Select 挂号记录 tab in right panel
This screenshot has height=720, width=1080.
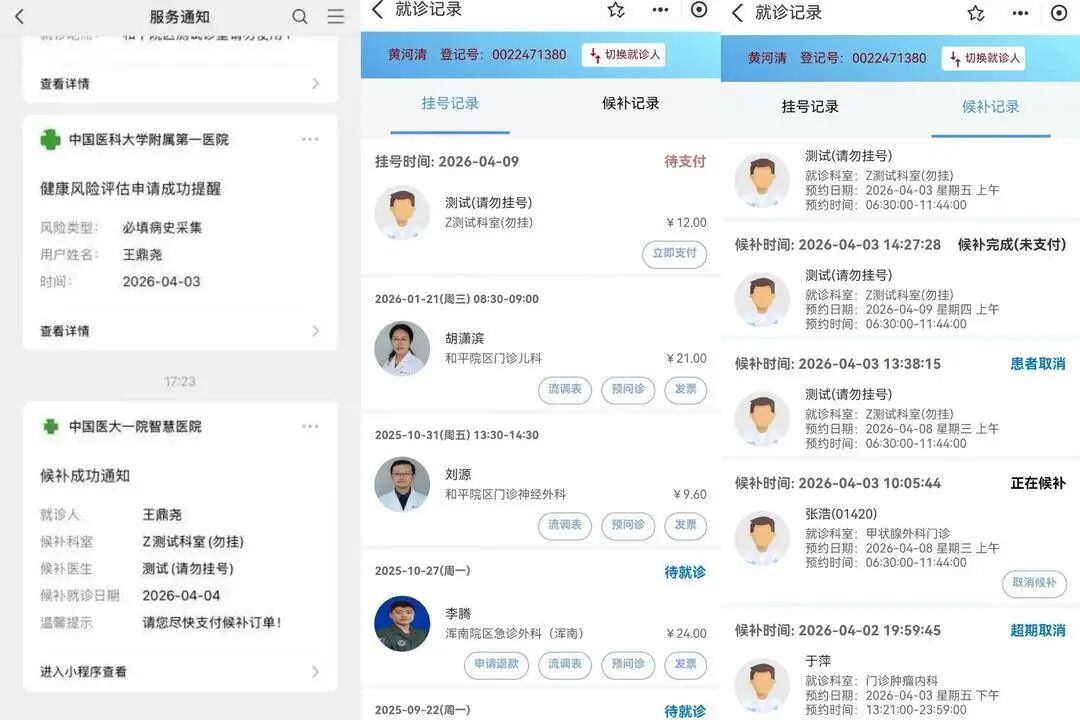810,107
